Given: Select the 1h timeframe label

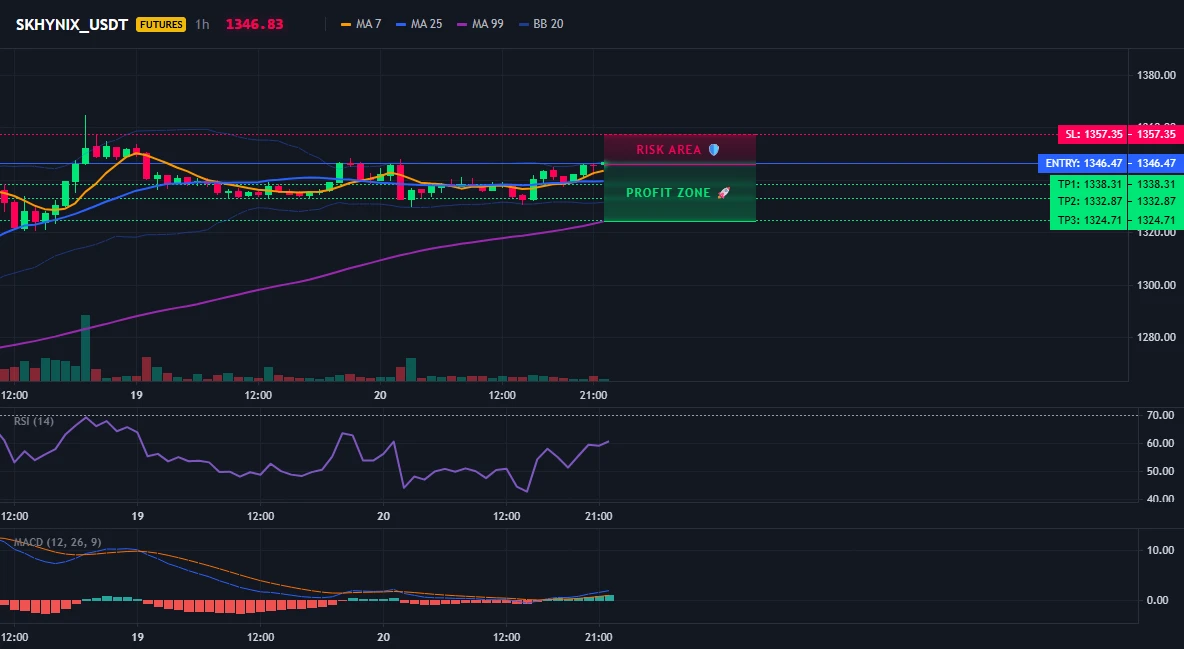Looking at the screenshot, I should point(202,24).
